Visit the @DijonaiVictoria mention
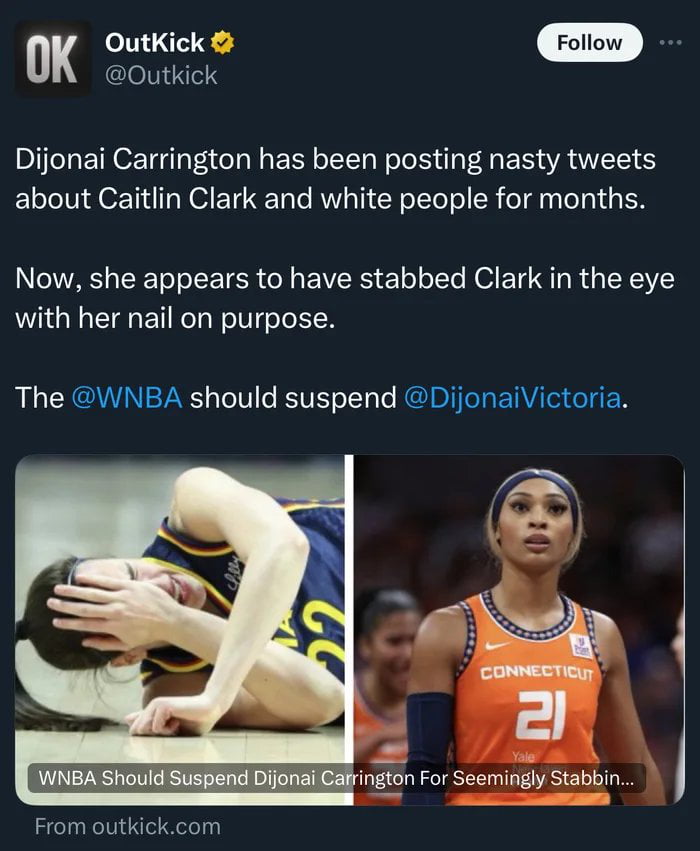 (x=513, y=397)
